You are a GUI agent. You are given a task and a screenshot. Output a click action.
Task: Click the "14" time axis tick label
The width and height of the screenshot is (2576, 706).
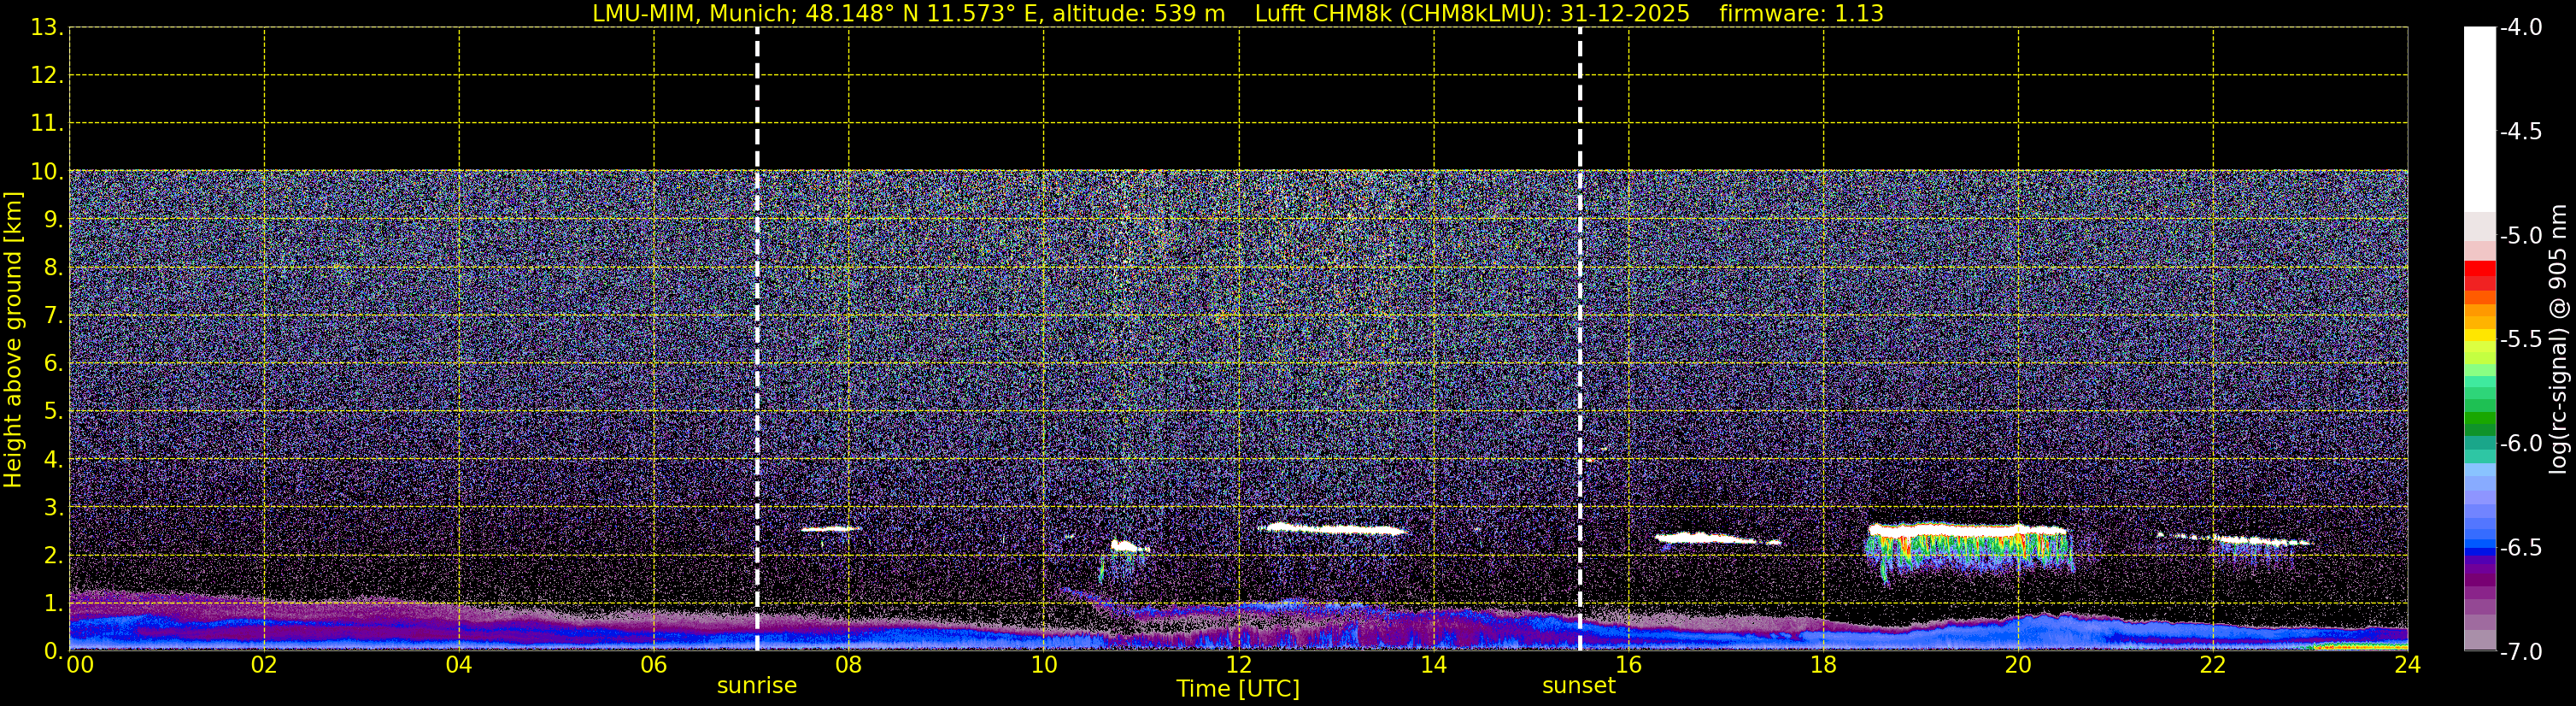[1434, 665]
